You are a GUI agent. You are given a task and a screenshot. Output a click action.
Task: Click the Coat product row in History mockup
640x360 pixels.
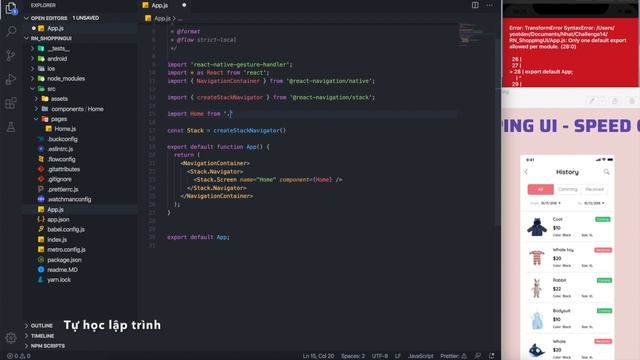pos(568,227)
